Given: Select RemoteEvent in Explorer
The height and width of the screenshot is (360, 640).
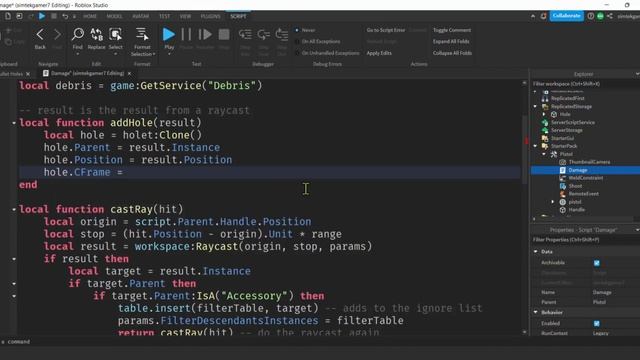Looking at the screenshot, I should pyautogui.click(x=584, y=194).
